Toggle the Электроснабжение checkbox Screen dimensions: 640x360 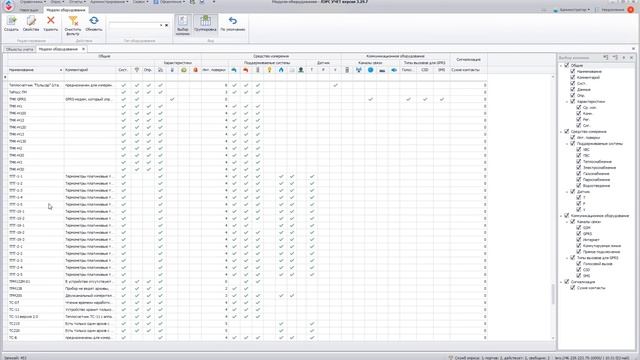coord(579,167)
